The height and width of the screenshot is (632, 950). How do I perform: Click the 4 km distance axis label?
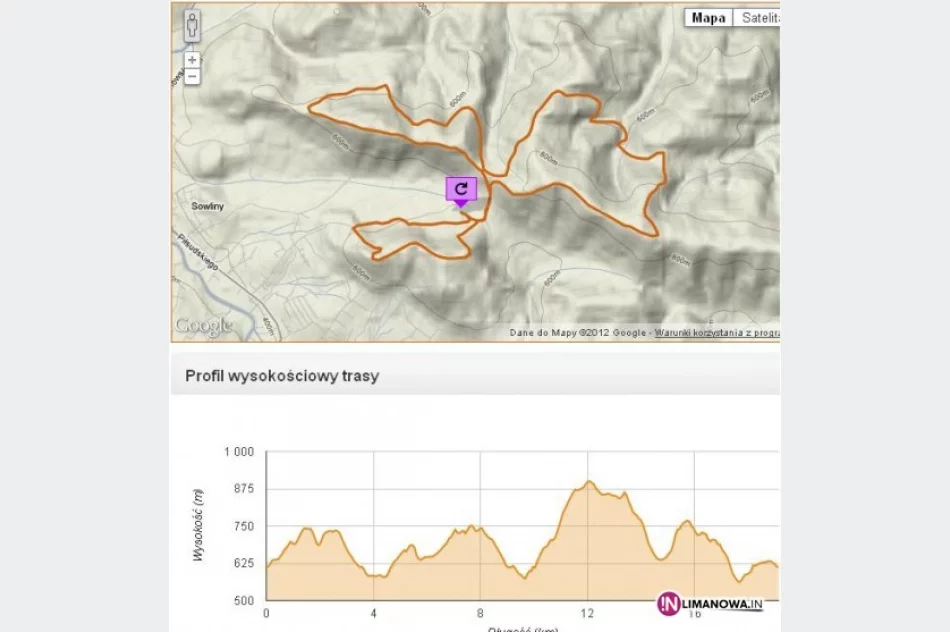[x=373, y=613]
